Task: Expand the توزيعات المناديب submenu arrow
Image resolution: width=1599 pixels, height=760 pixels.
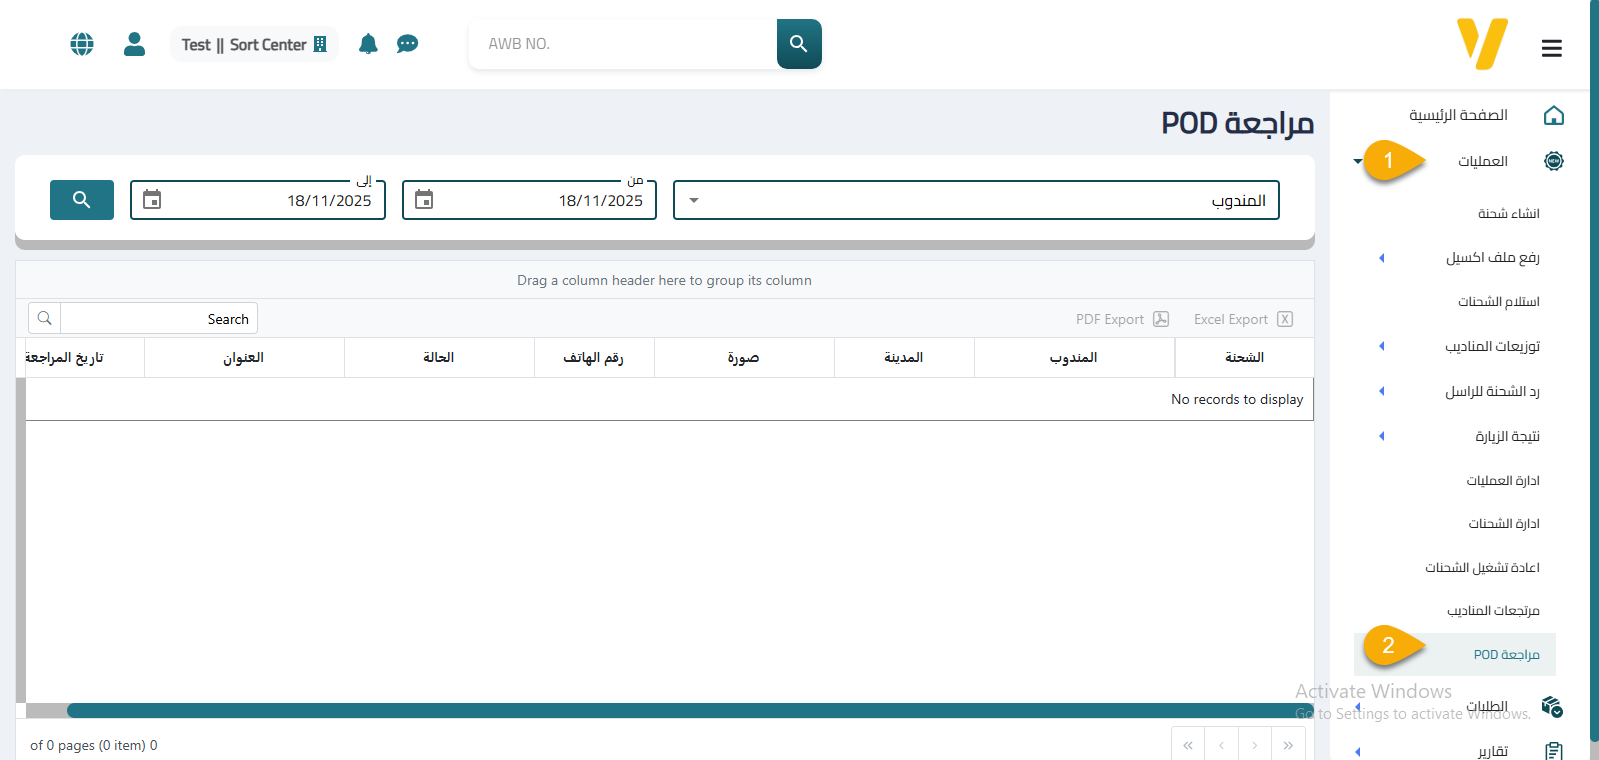Action: [x=1382, y=346]
